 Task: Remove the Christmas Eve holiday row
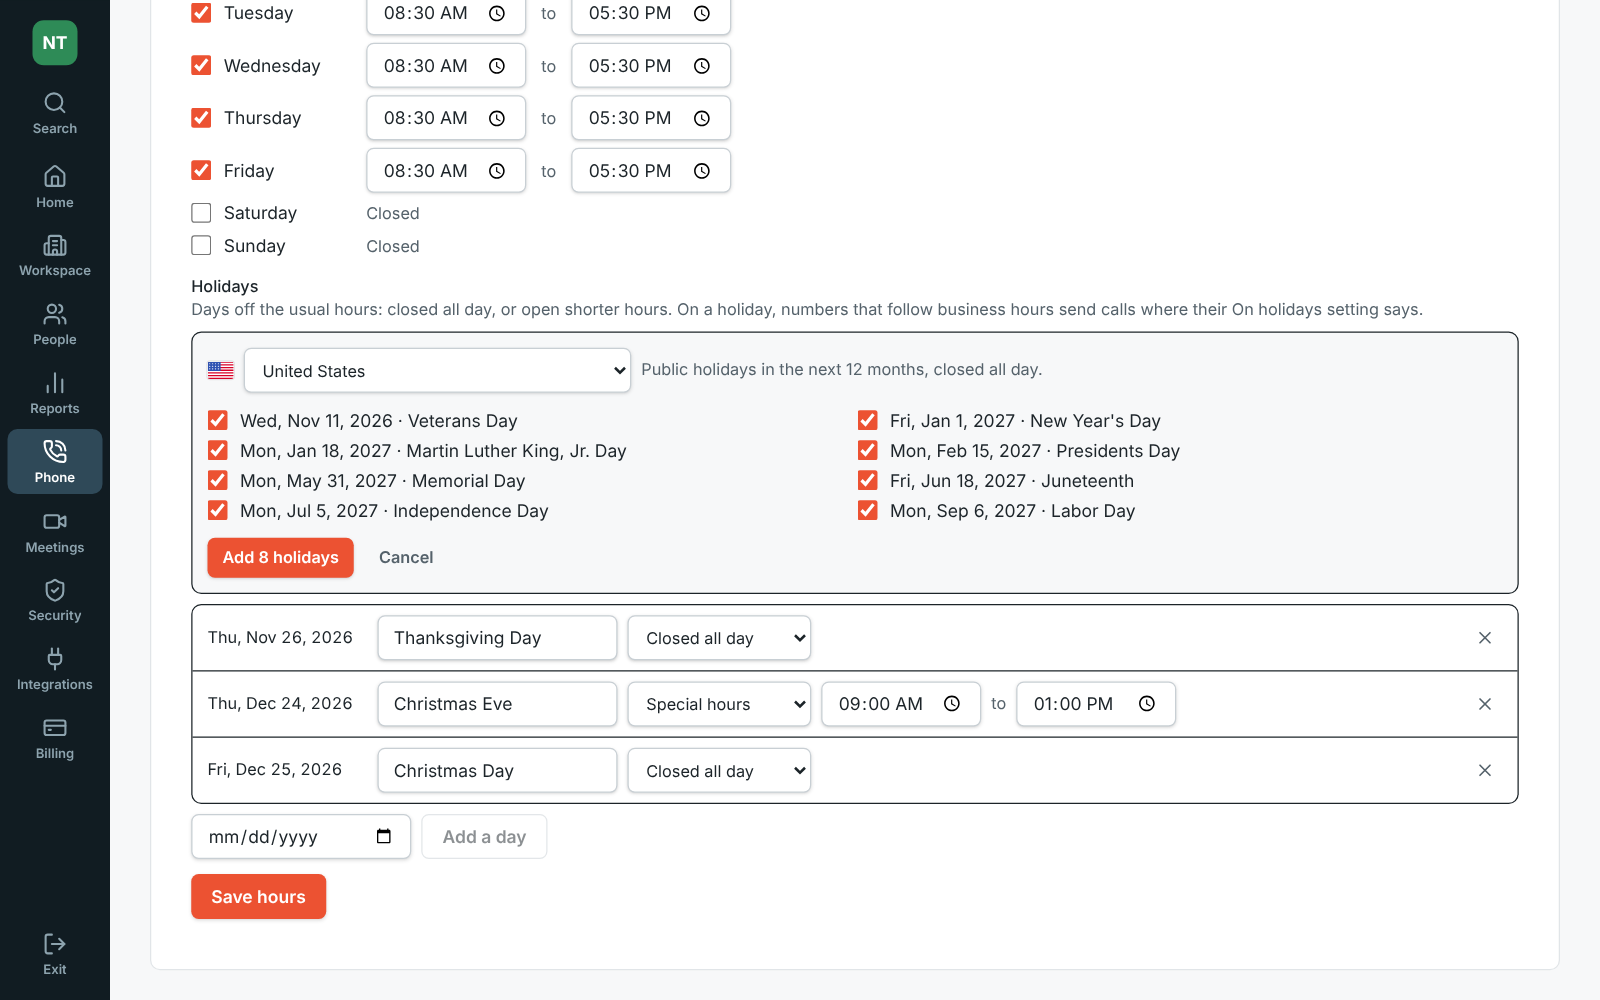point(1485,704)
